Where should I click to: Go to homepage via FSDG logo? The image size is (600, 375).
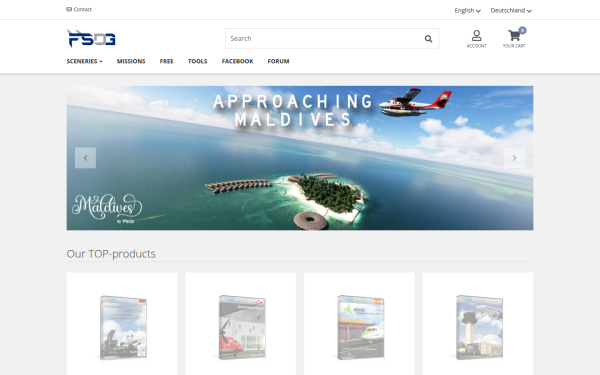click(x=91, y=38)
